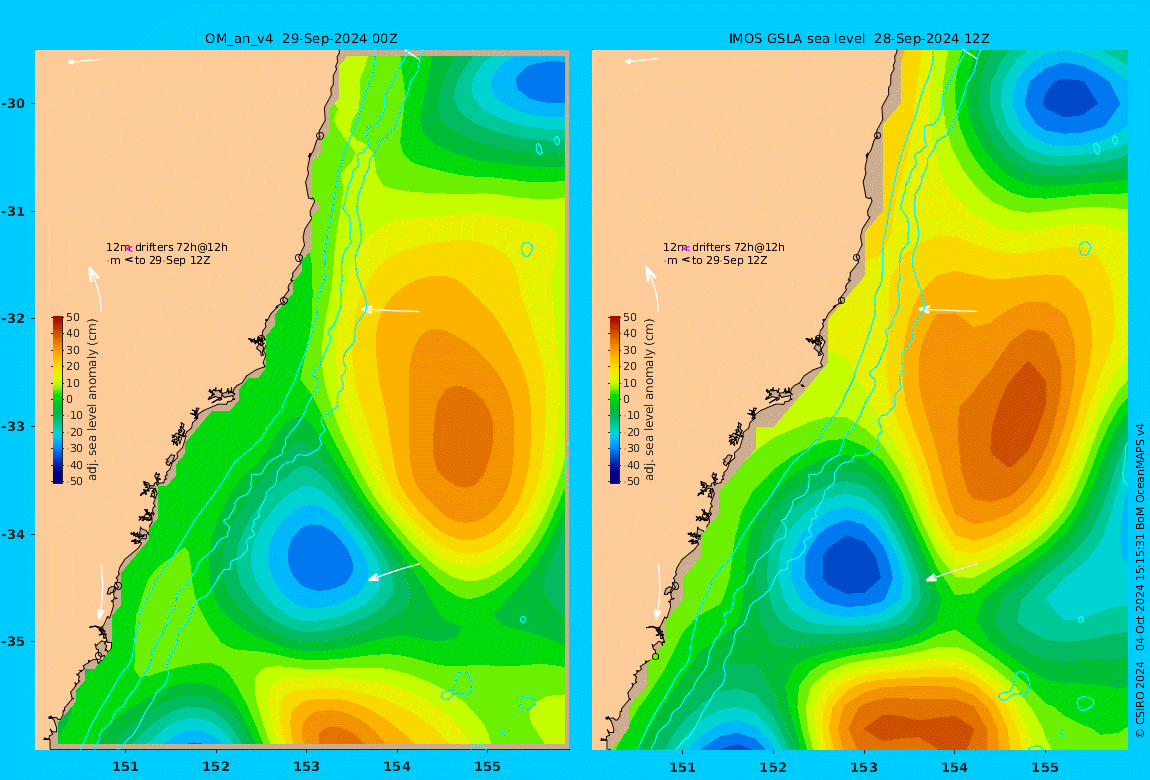The height and width of the screenshot is (780, 1150).
Task: Click the top '50' tick on the left color bar
Action: pos(73,317)
